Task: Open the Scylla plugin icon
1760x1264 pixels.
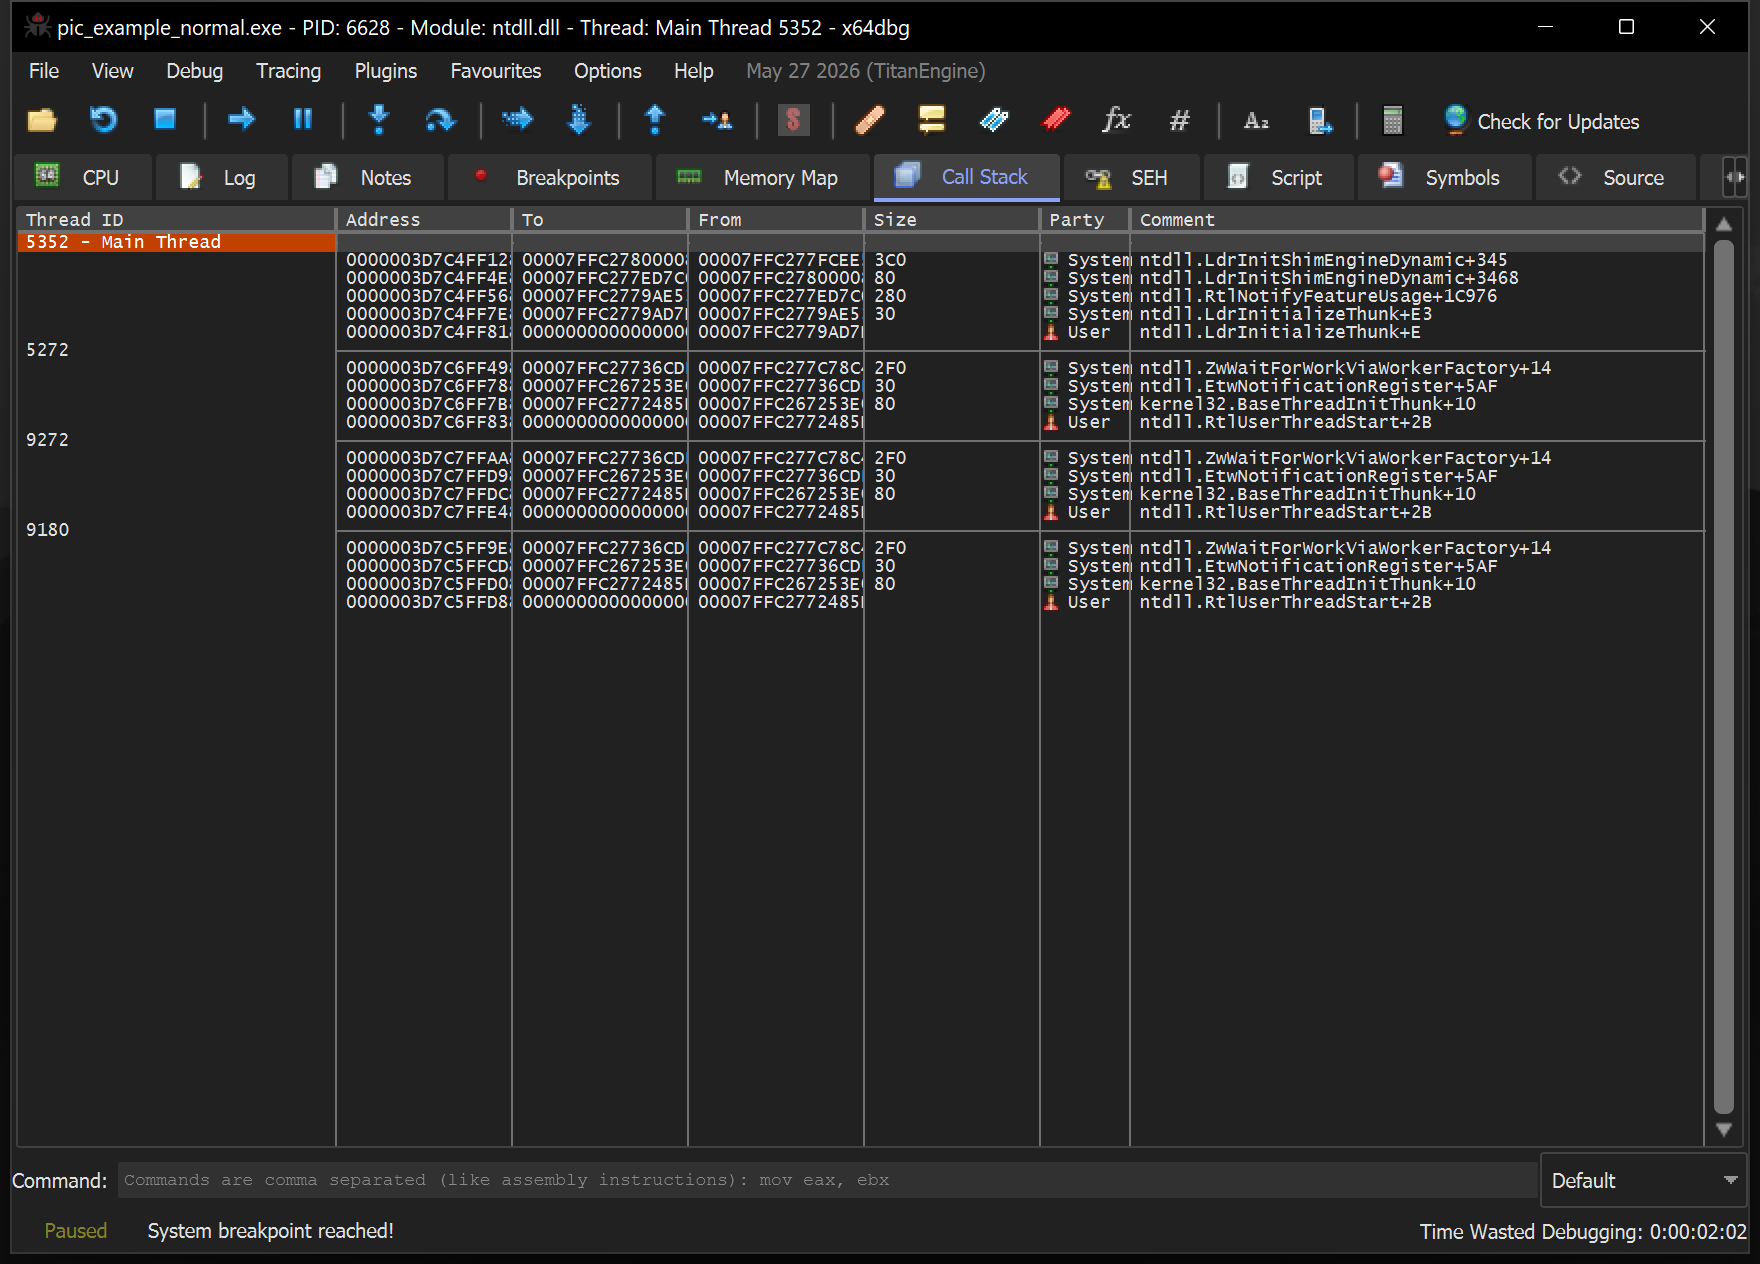Action: 793,120
